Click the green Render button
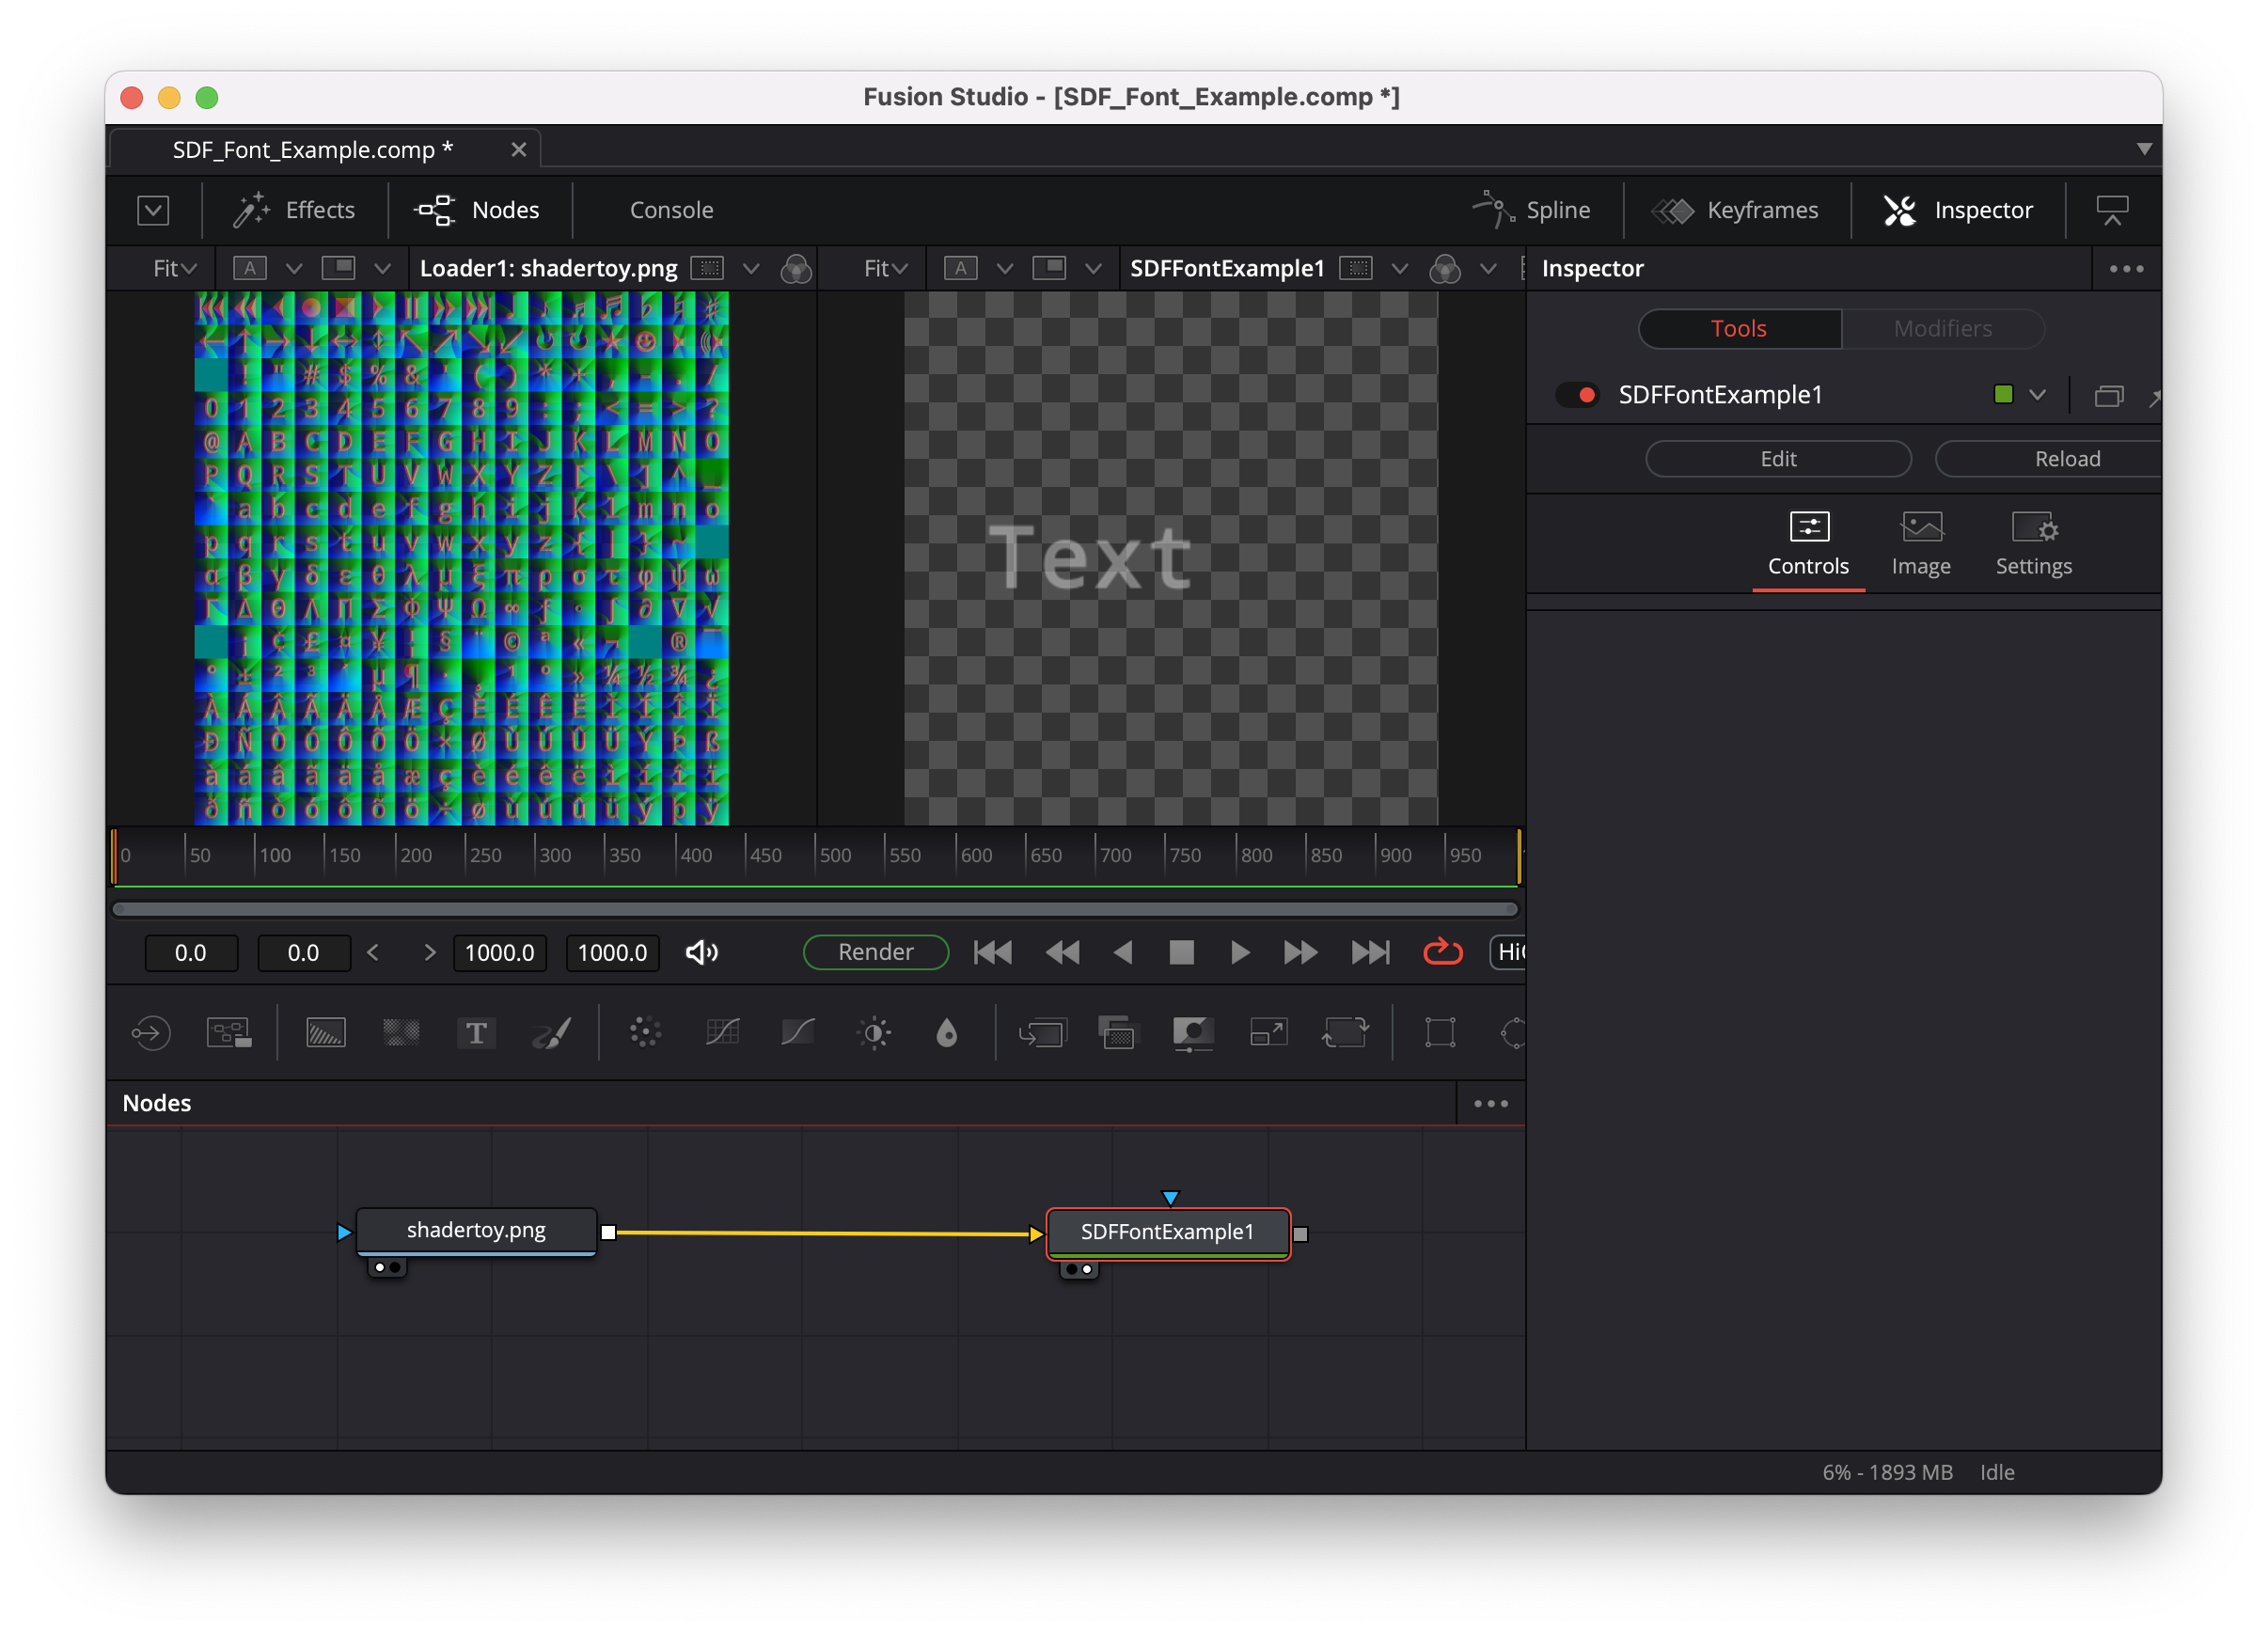The width and height of the screenshot is (2268, 1634). [876, 953]
